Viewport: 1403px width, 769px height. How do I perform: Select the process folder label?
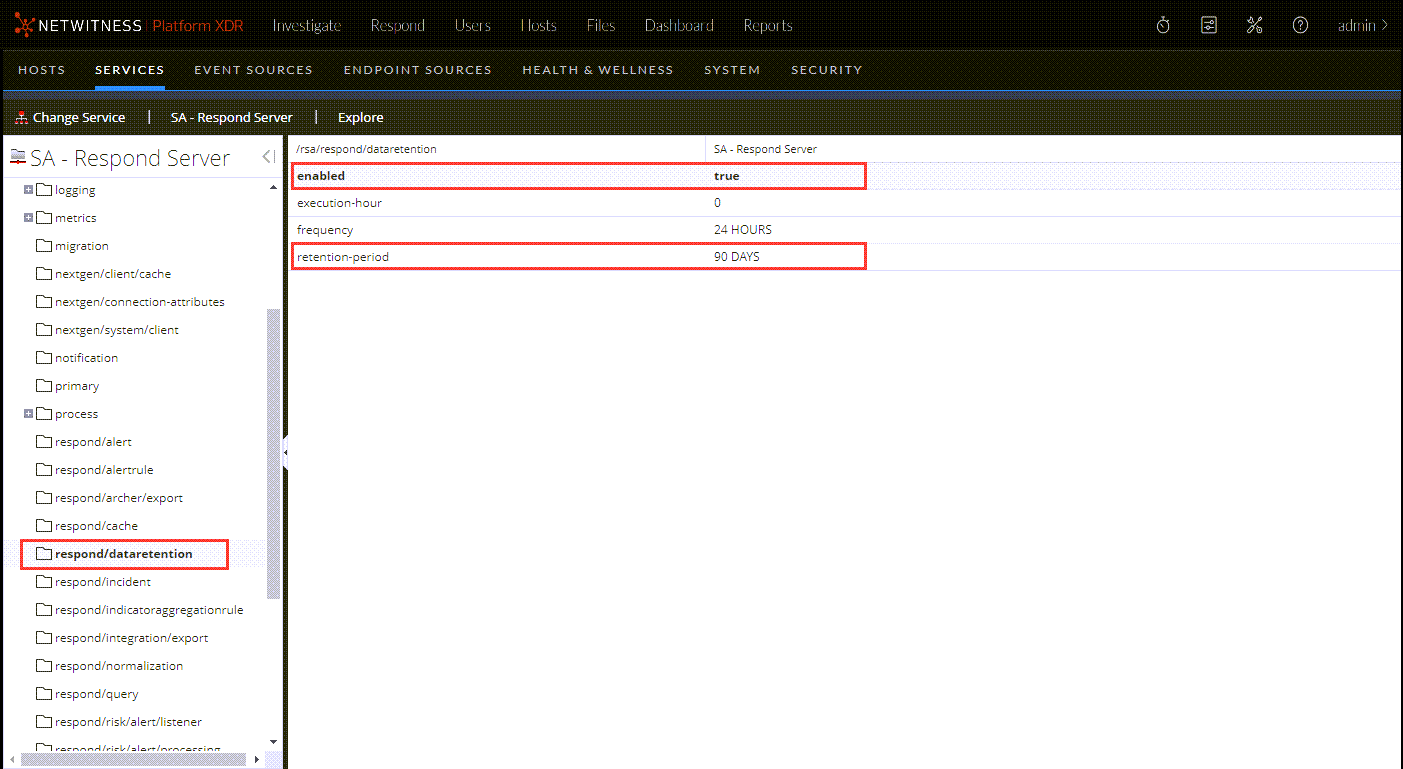point(77,414)
